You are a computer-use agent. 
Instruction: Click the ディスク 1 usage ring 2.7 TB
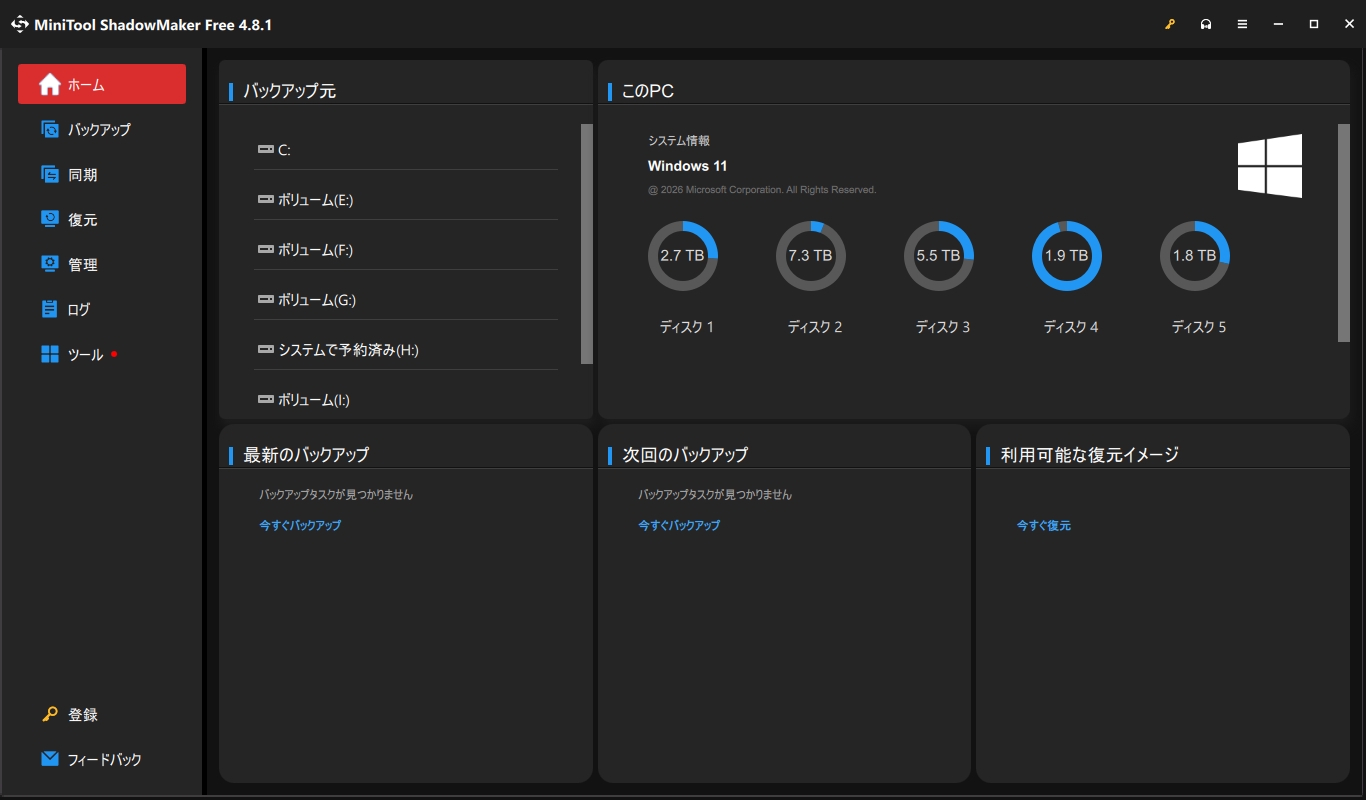tap(683, 256)
